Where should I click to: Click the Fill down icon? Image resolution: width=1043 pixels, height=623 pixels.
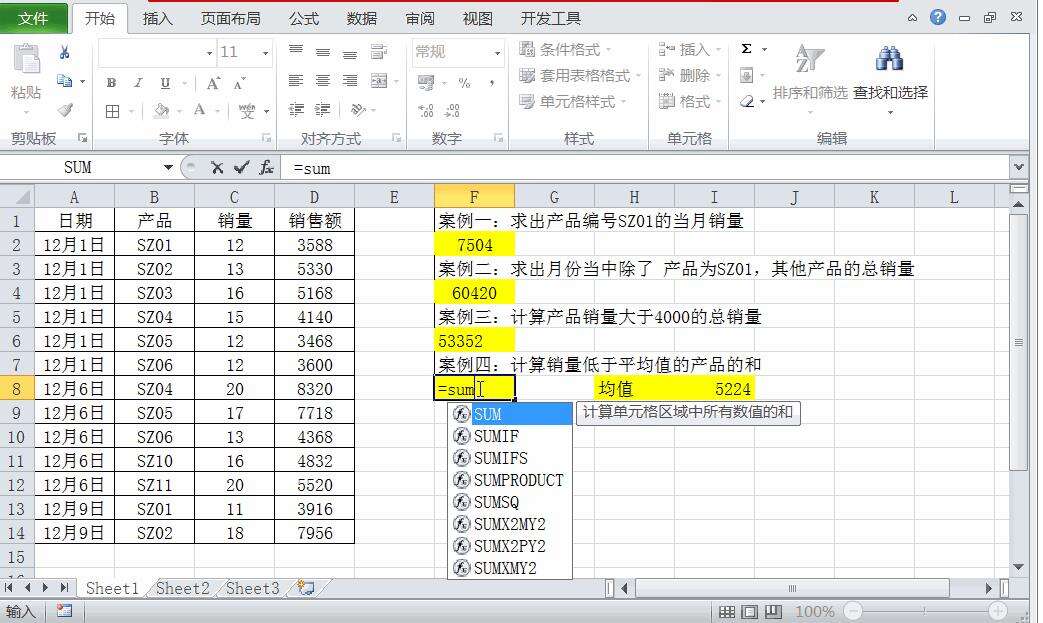747,75
